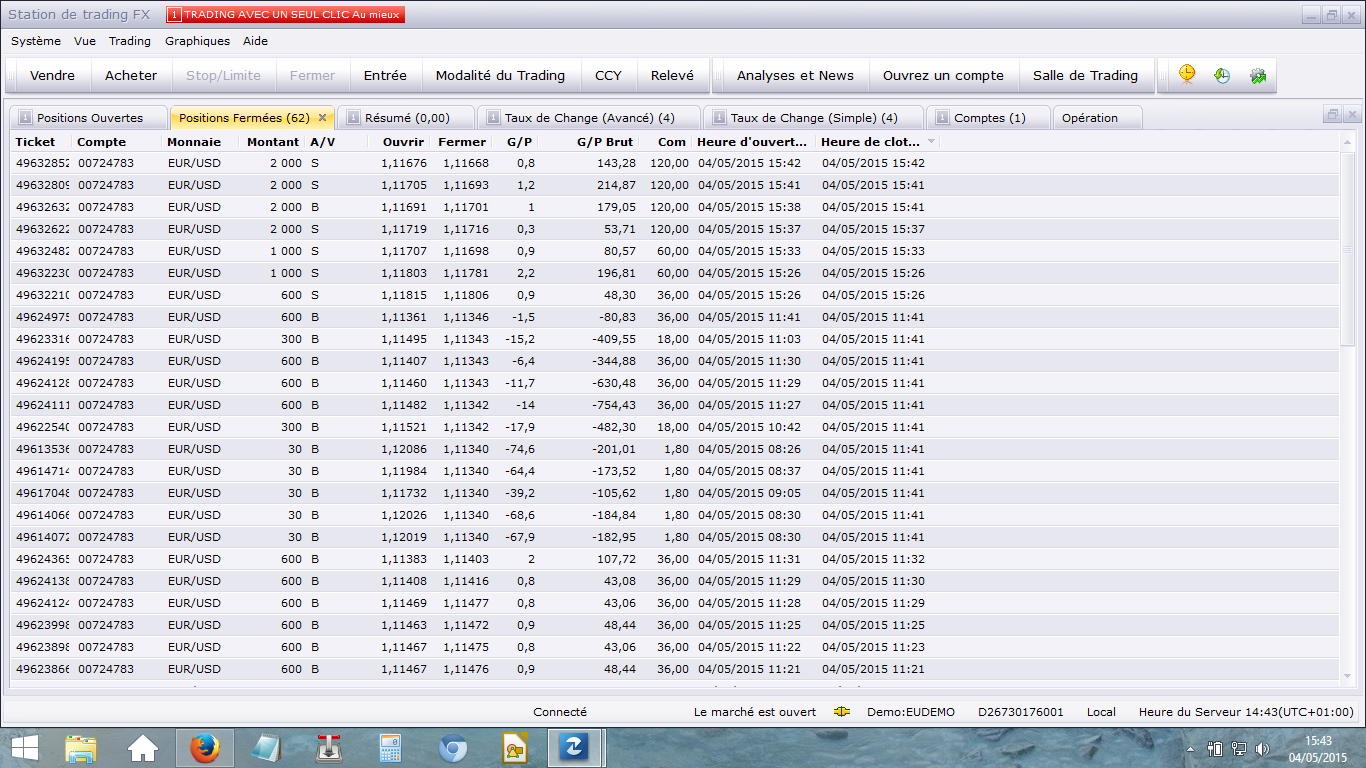Click the yellow connection icon in the status bar
Image resolution: width=1366 pixels, height=768 pixels.
click(842, 712)
